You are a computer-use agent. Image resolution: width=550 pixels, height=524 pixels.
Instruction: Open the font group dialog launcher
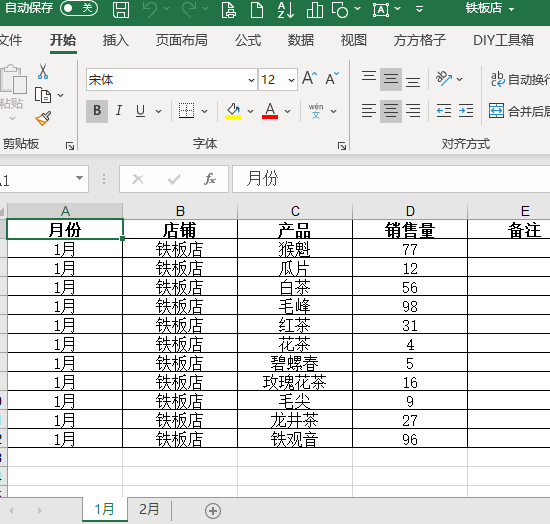point(341,146)
